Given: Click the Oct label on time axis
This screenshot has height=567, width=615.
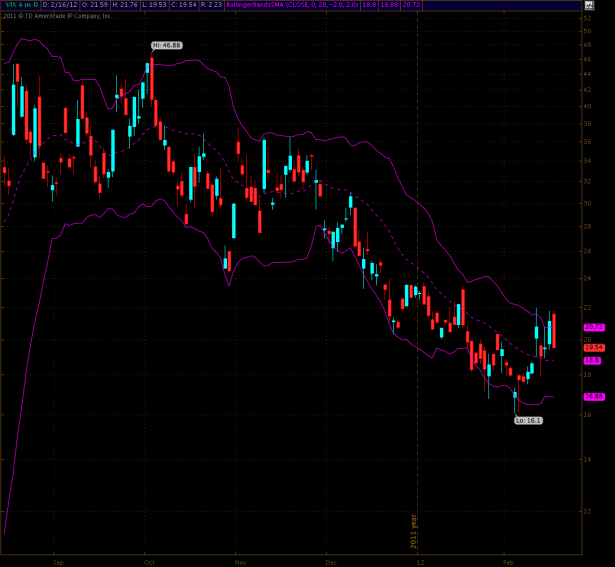Looking at the screenshot, I should tap(149, 561).
